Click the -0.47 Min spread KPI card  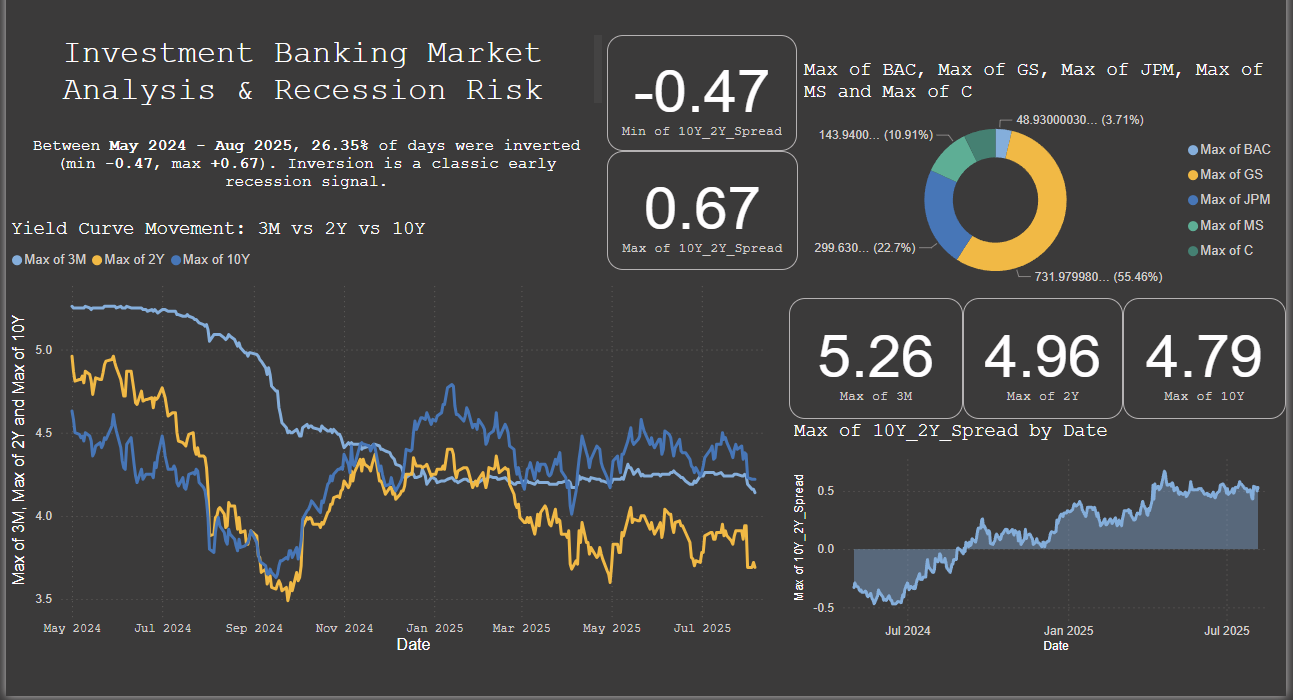point(701,93)
